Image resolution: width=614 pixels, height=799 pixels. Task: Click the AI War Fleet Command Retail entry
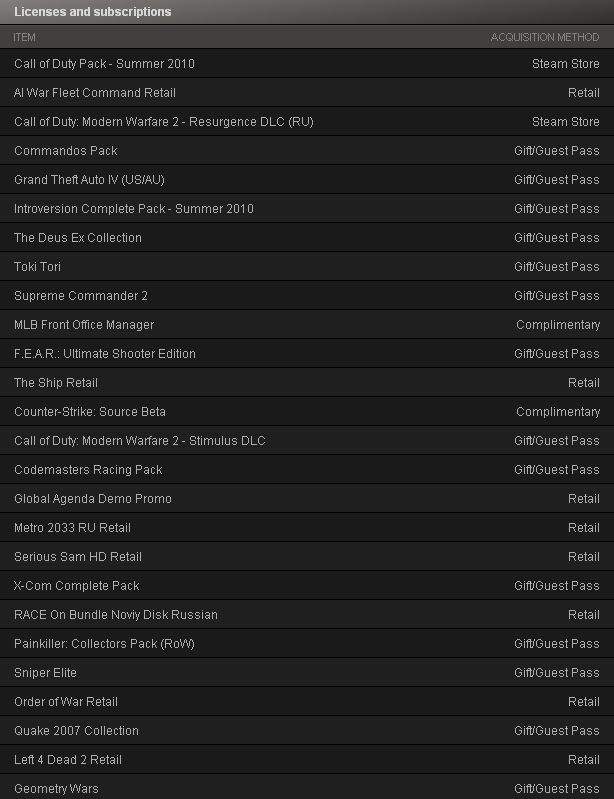coord(307,93)
